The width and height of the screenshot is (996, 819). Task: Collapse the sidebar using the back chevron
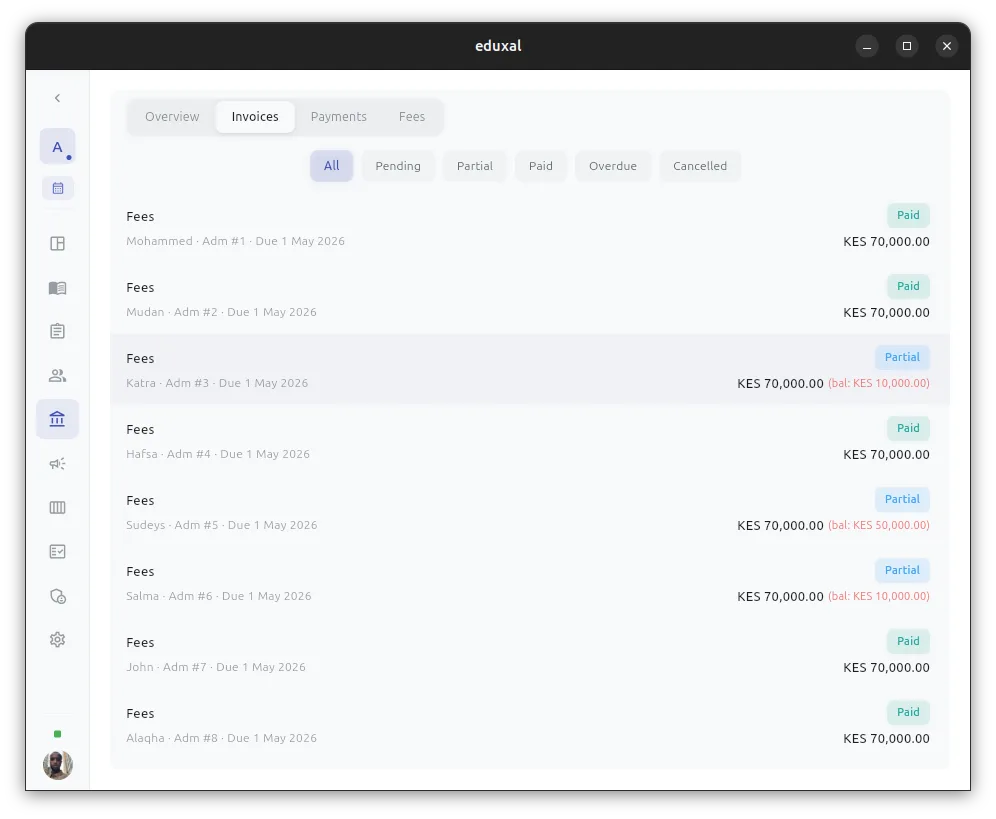(x=57, y=98)
